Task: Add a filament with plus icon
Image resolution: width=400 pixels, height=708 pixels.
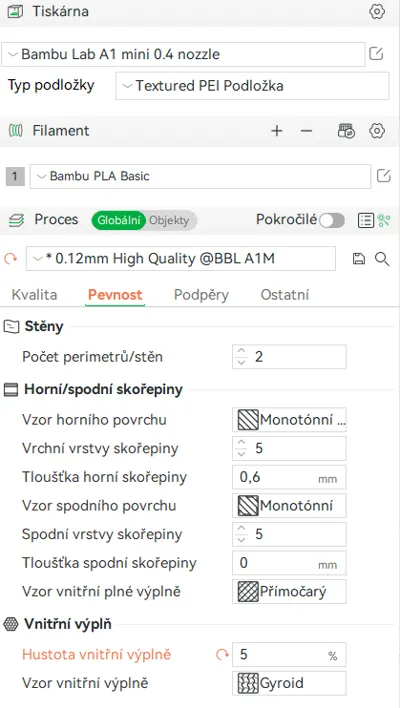Action: (276, 131)
